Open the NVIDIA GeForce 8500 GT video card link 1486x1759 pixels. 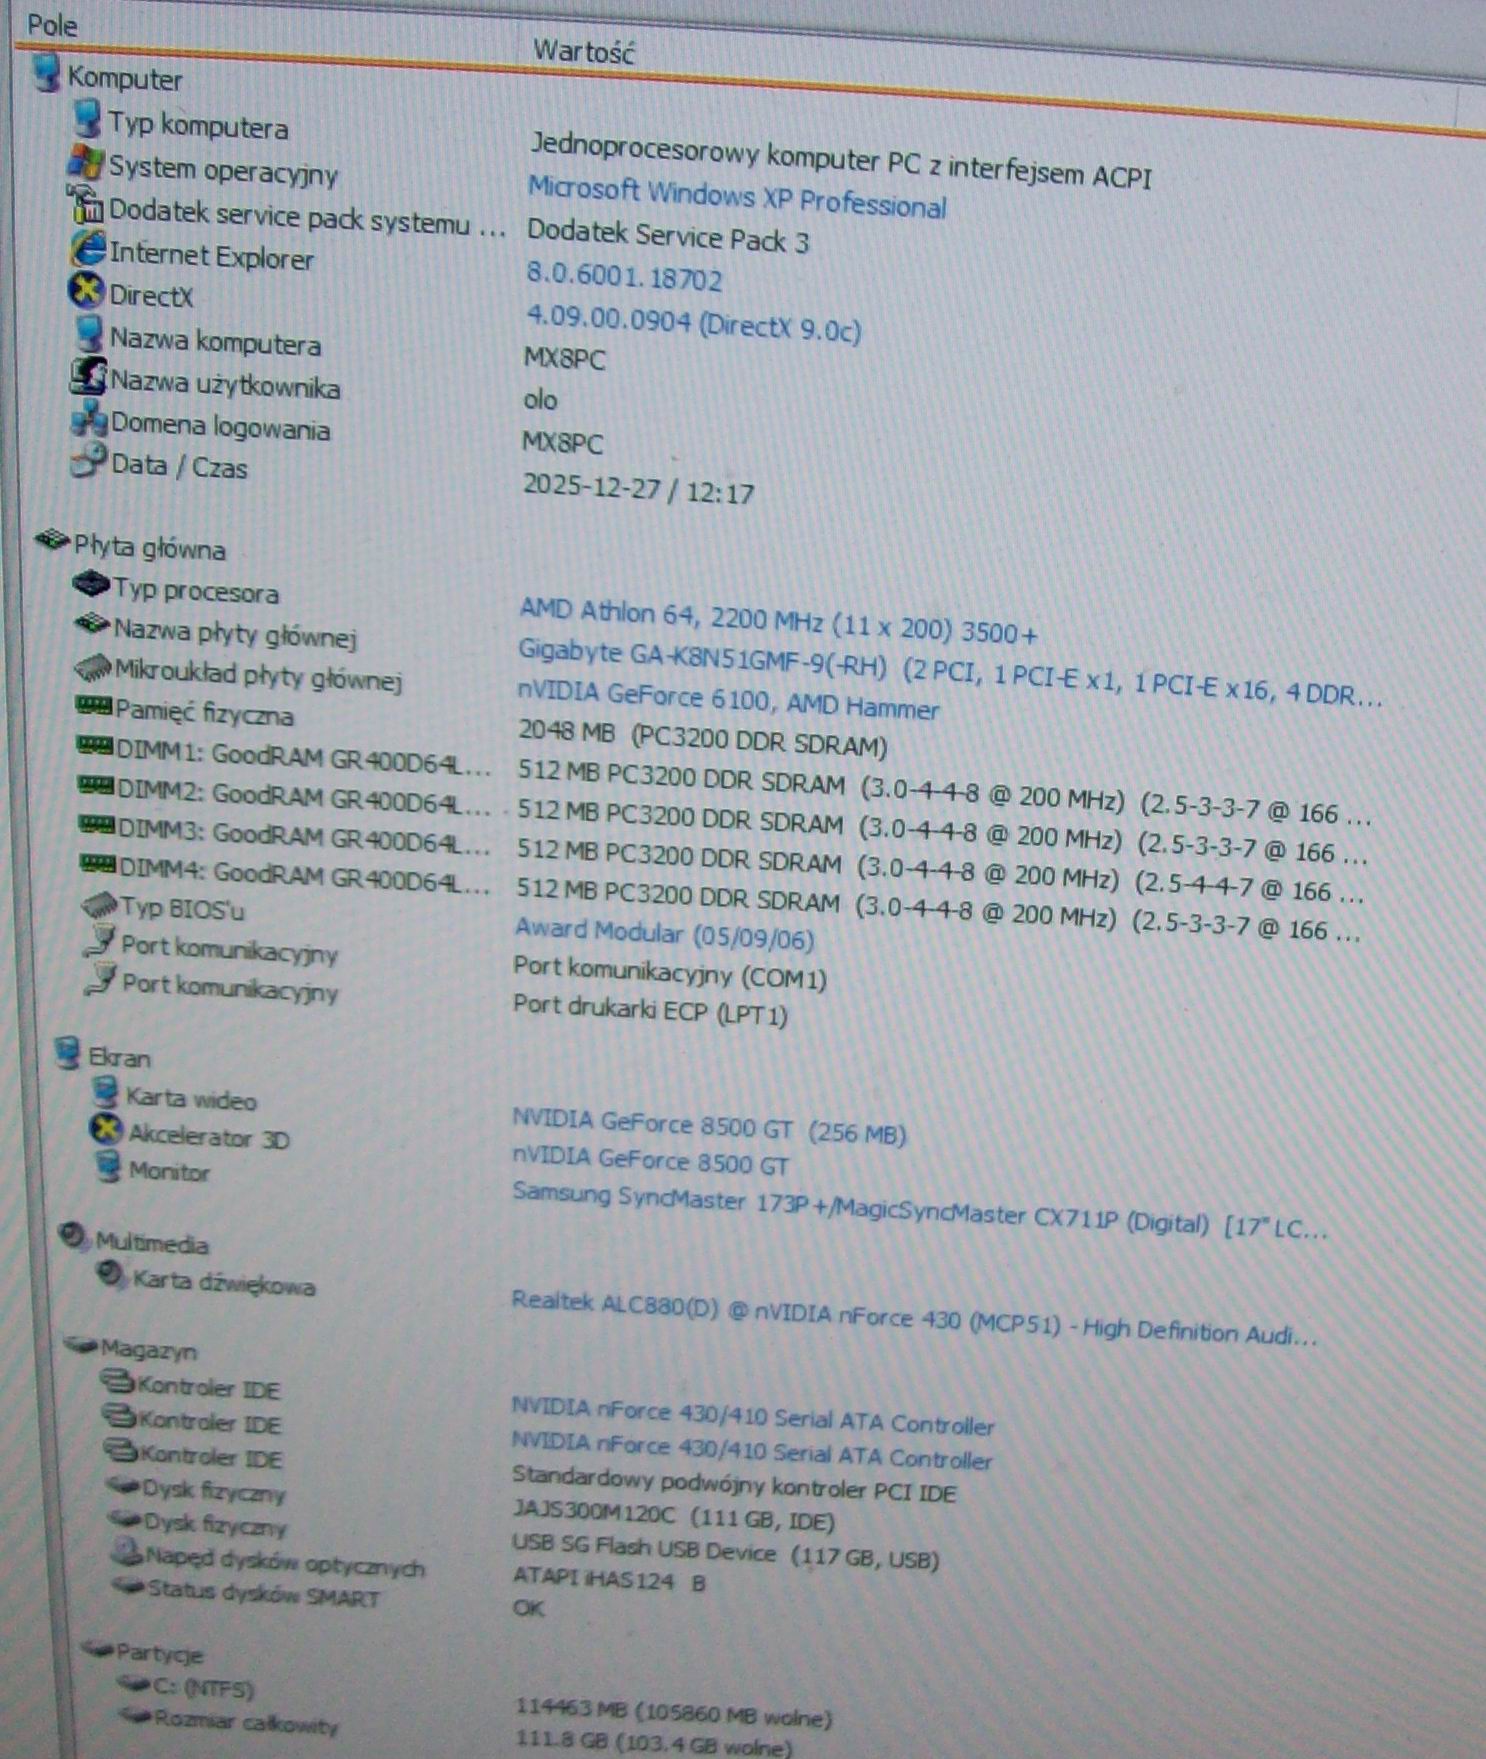point(708,1127)
